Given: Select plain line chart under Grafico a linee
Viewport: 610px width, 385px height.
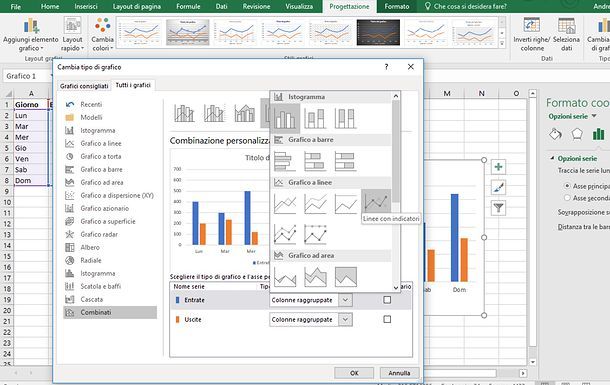Looking at the screenshot, I should [x=285, y=203].
